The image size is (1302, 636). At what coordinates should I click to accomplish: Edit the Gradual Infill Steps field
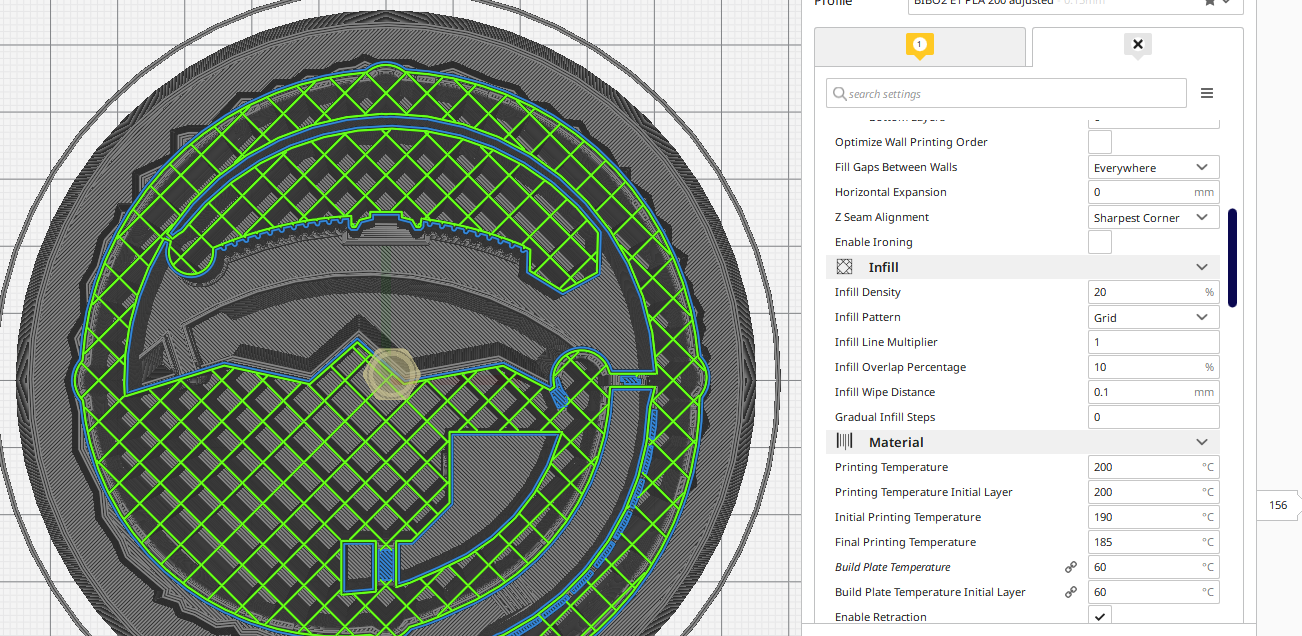[x=1154, y=417]
